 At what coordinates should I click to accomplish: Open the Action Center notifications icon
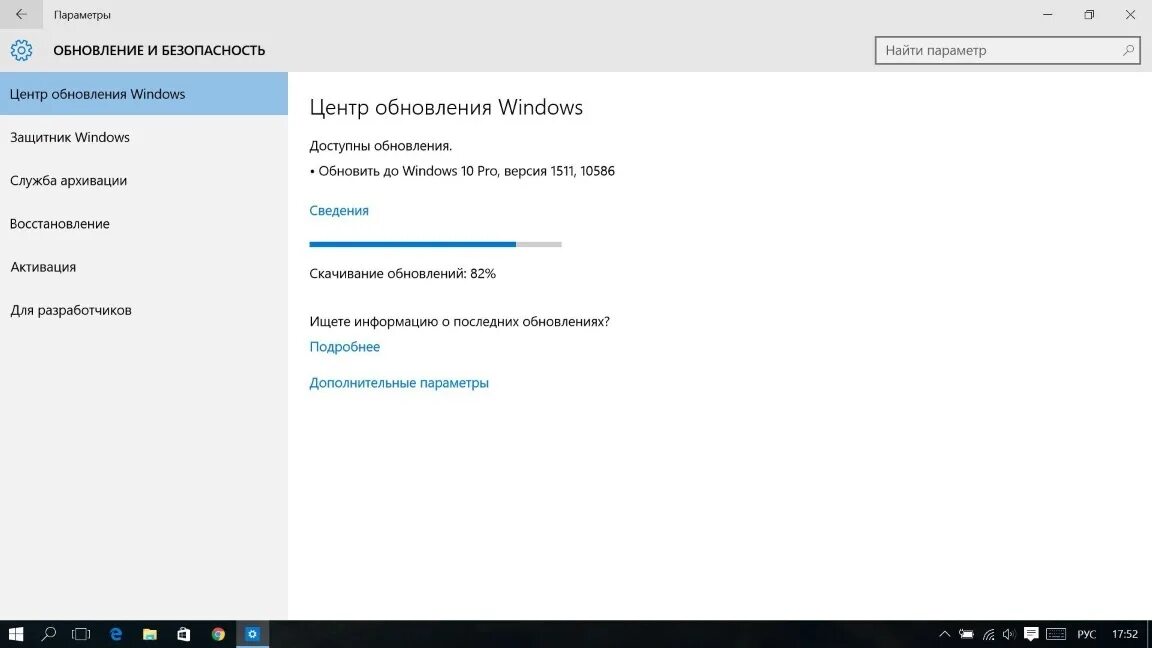1032,634
